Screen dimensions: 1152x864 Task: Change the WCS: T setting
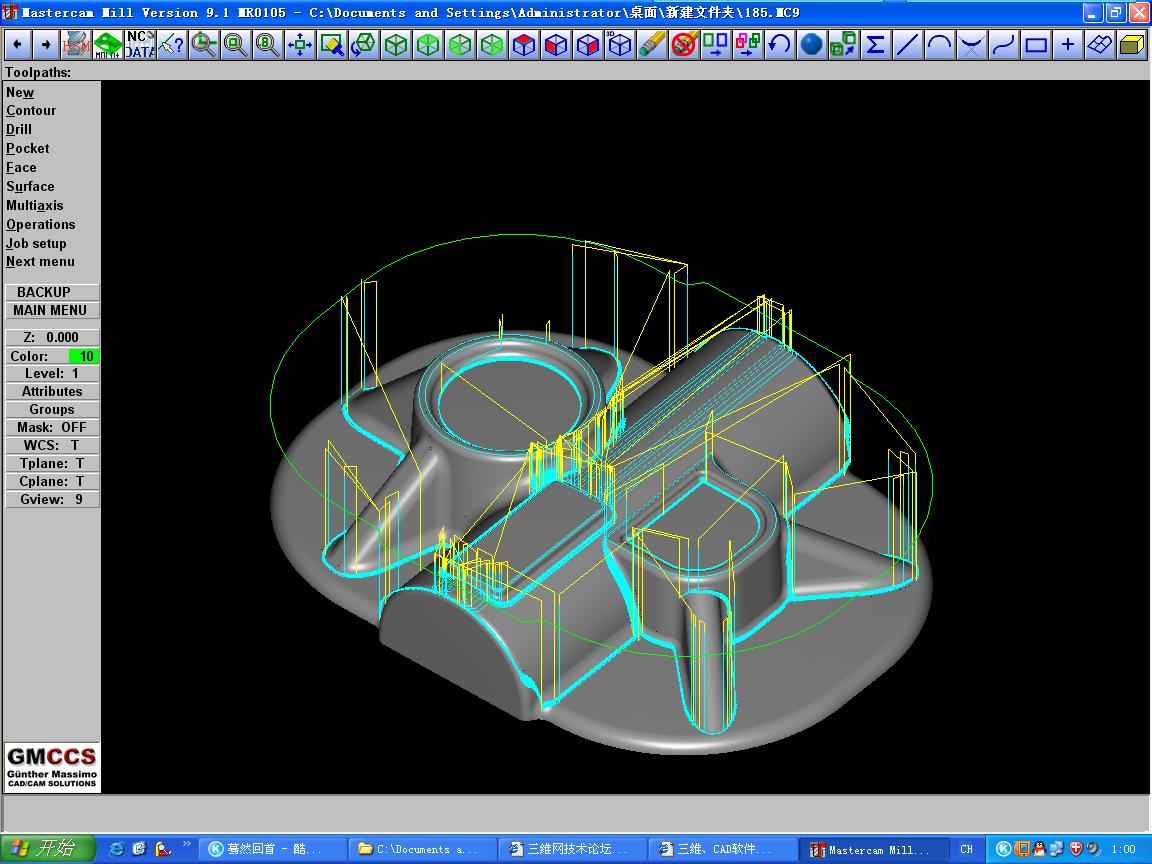tap(52, 445)
